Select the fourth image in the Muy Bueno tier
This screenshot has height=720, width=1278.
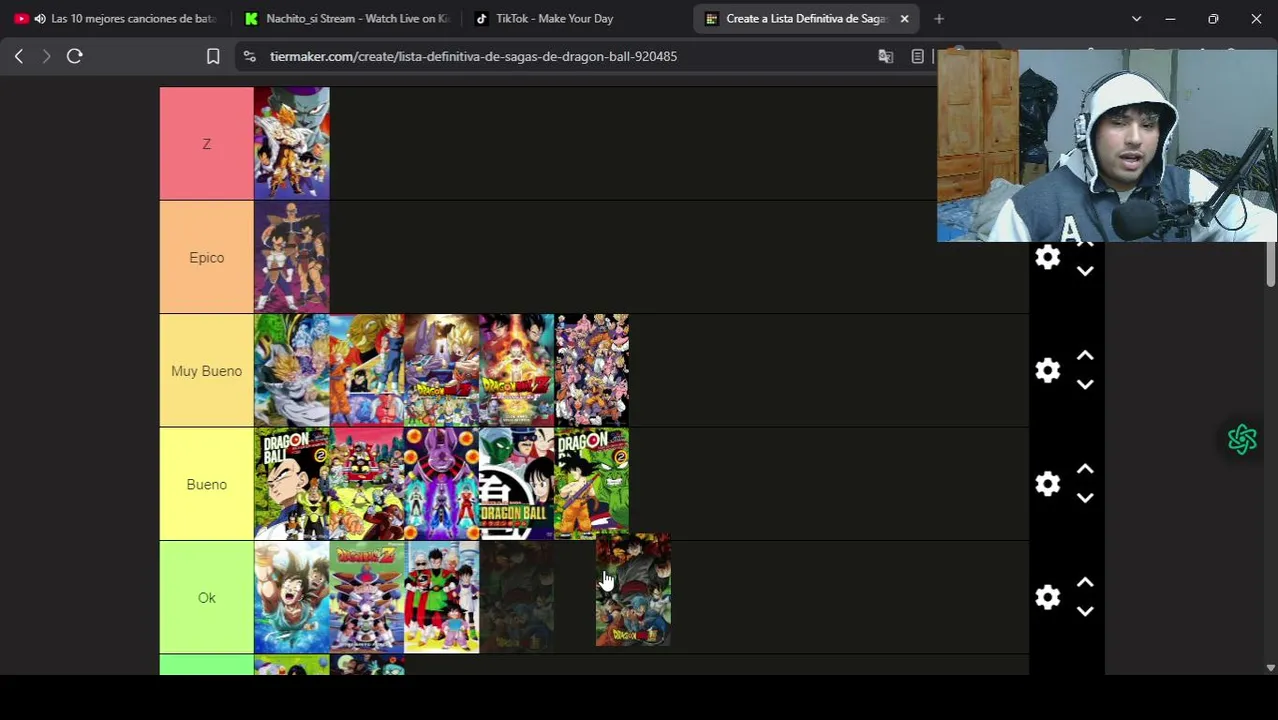517,371
